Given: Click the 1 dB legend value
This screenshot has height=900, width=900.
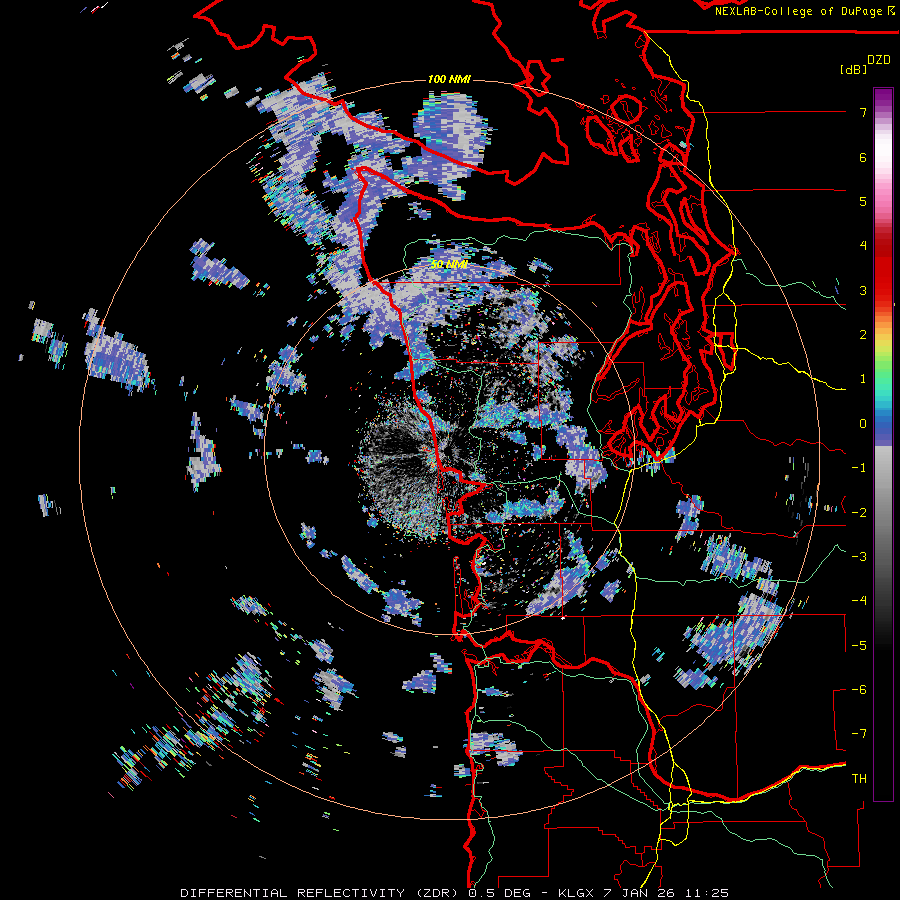Looking at the screenshot, I should click(863, 379).
